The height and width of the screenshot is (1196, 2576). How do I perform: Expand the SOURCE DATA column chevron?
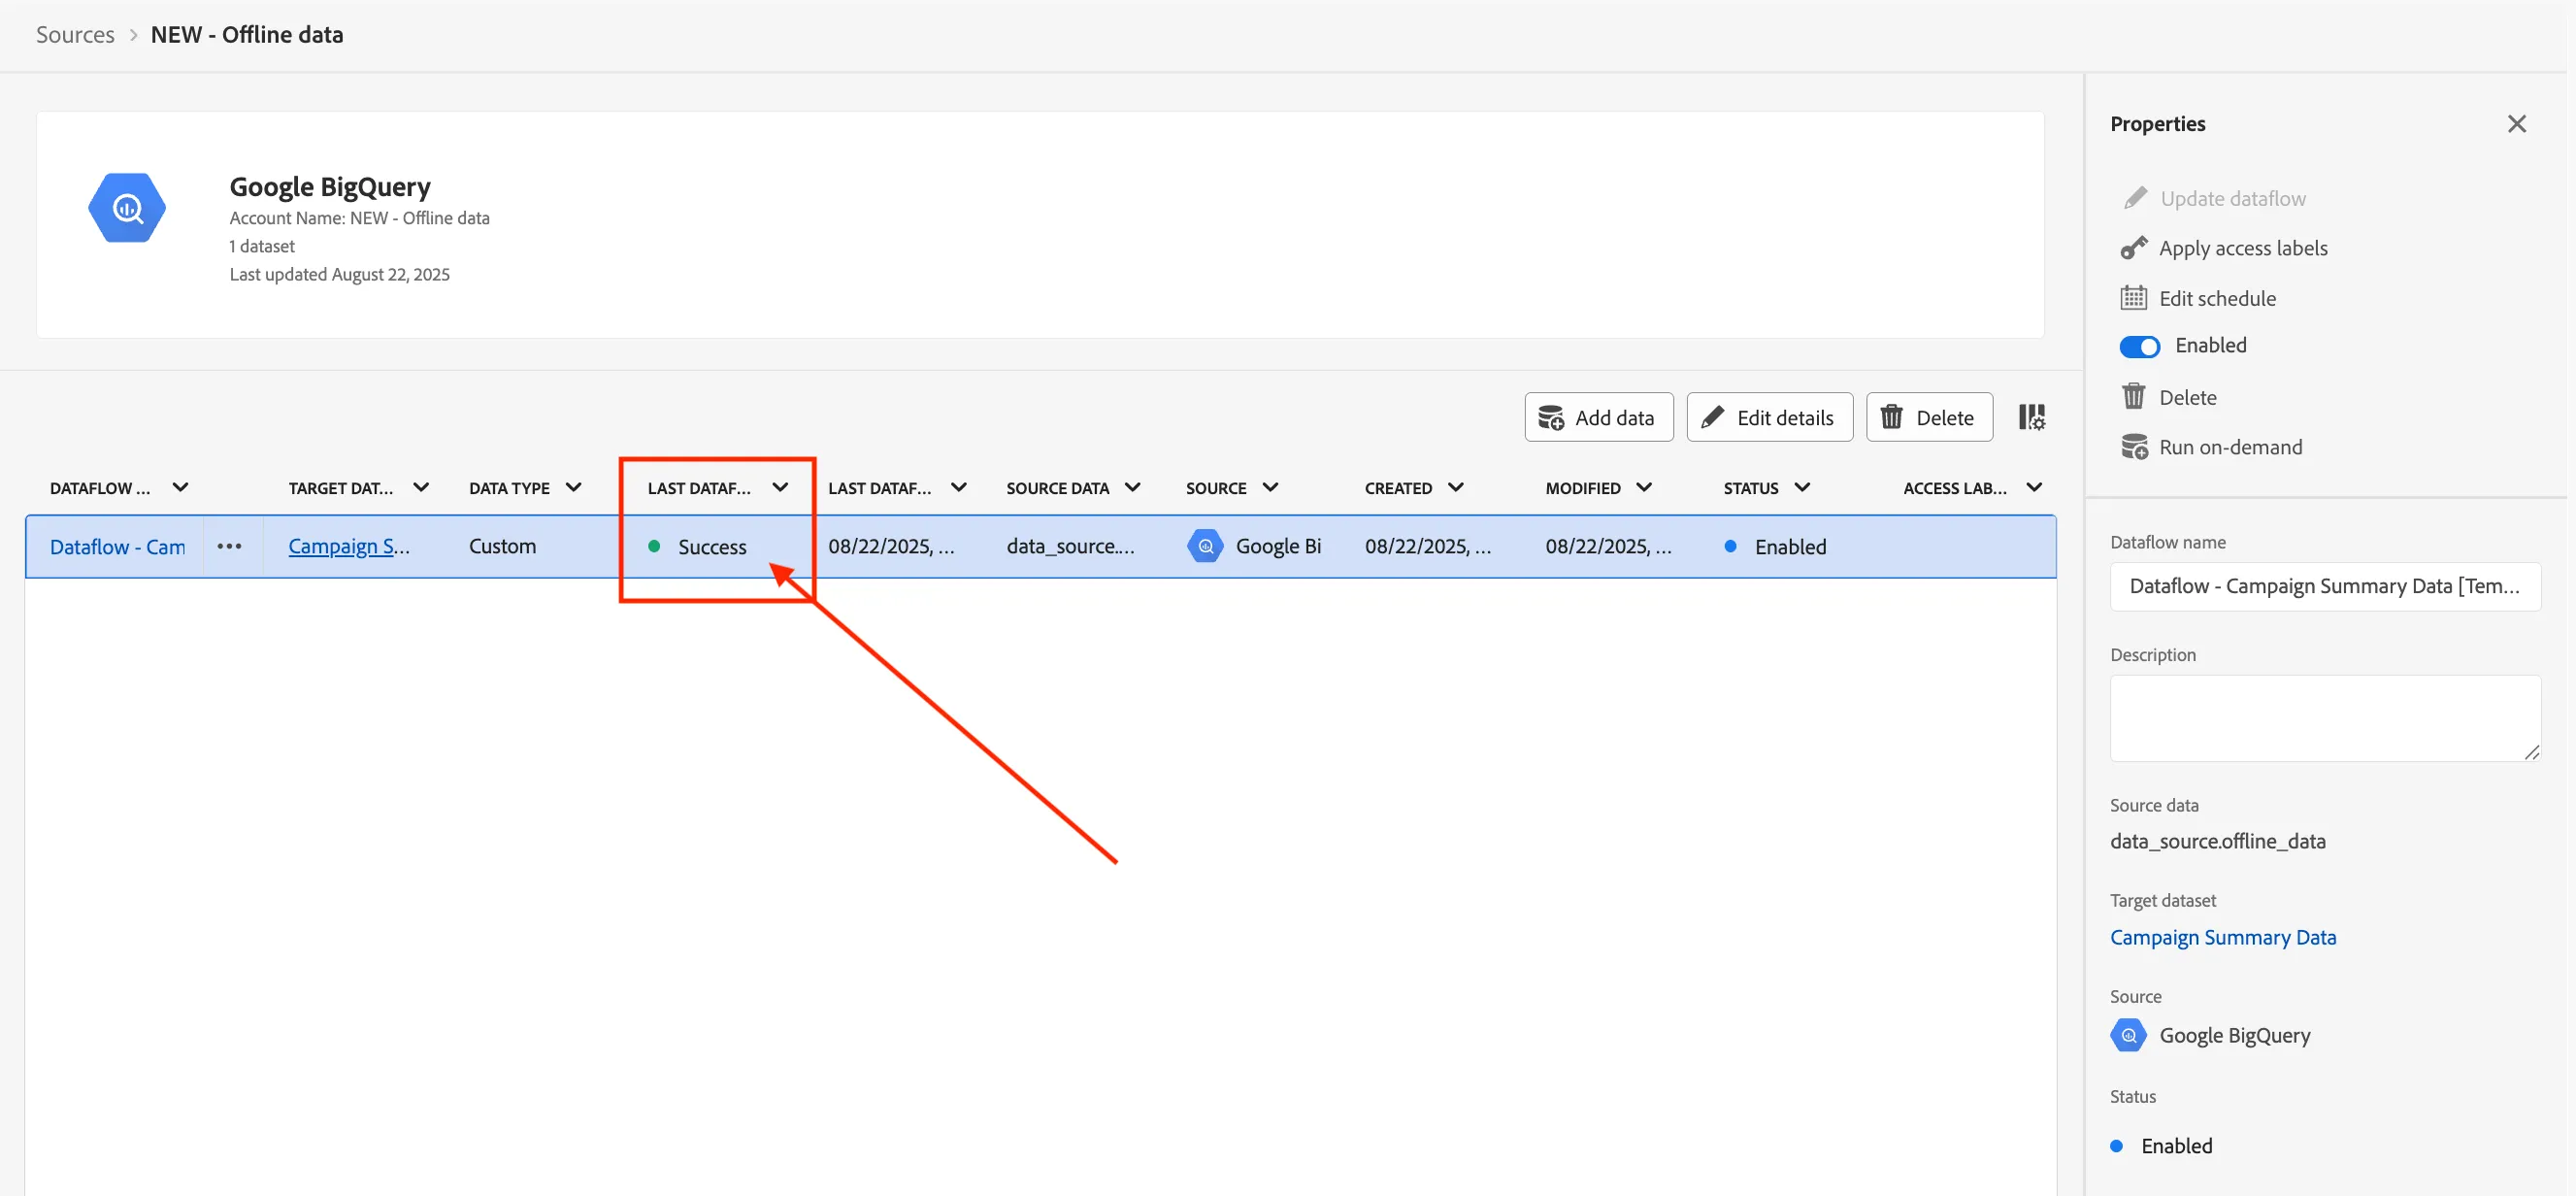click(x=1132, y=487)
